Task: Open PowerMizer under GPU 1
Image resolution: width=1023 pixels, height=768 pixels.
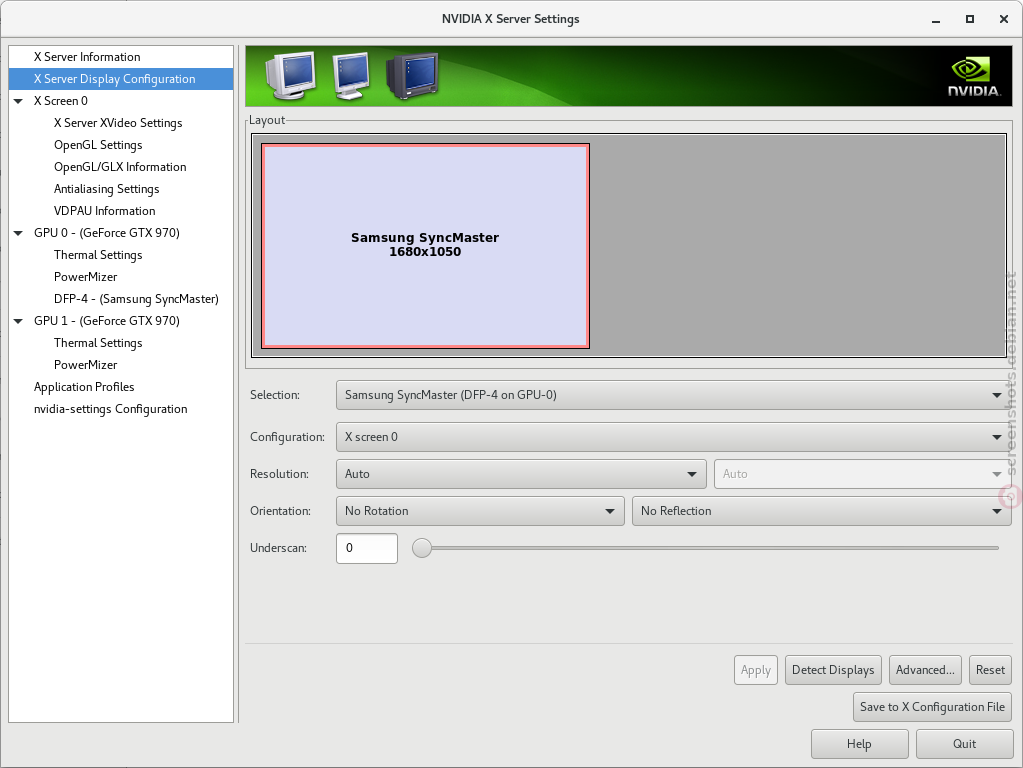Action: (121, 365)
